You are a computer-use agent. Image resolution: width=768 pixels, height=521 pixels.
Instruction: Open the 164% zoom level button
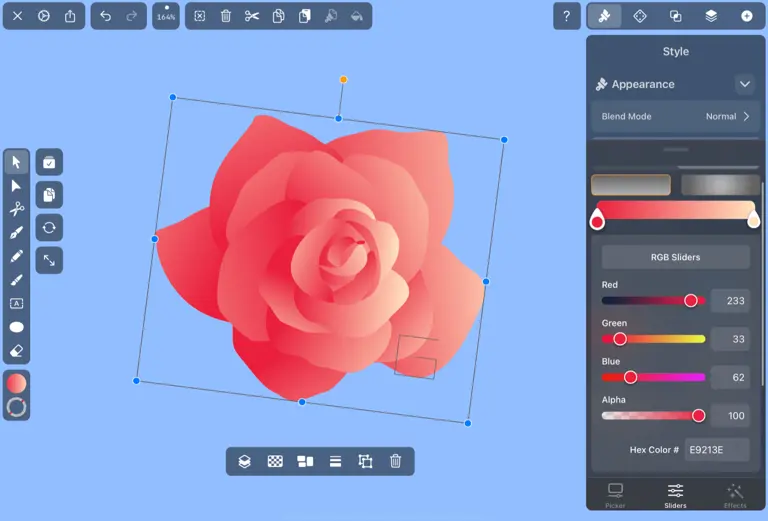166,16
